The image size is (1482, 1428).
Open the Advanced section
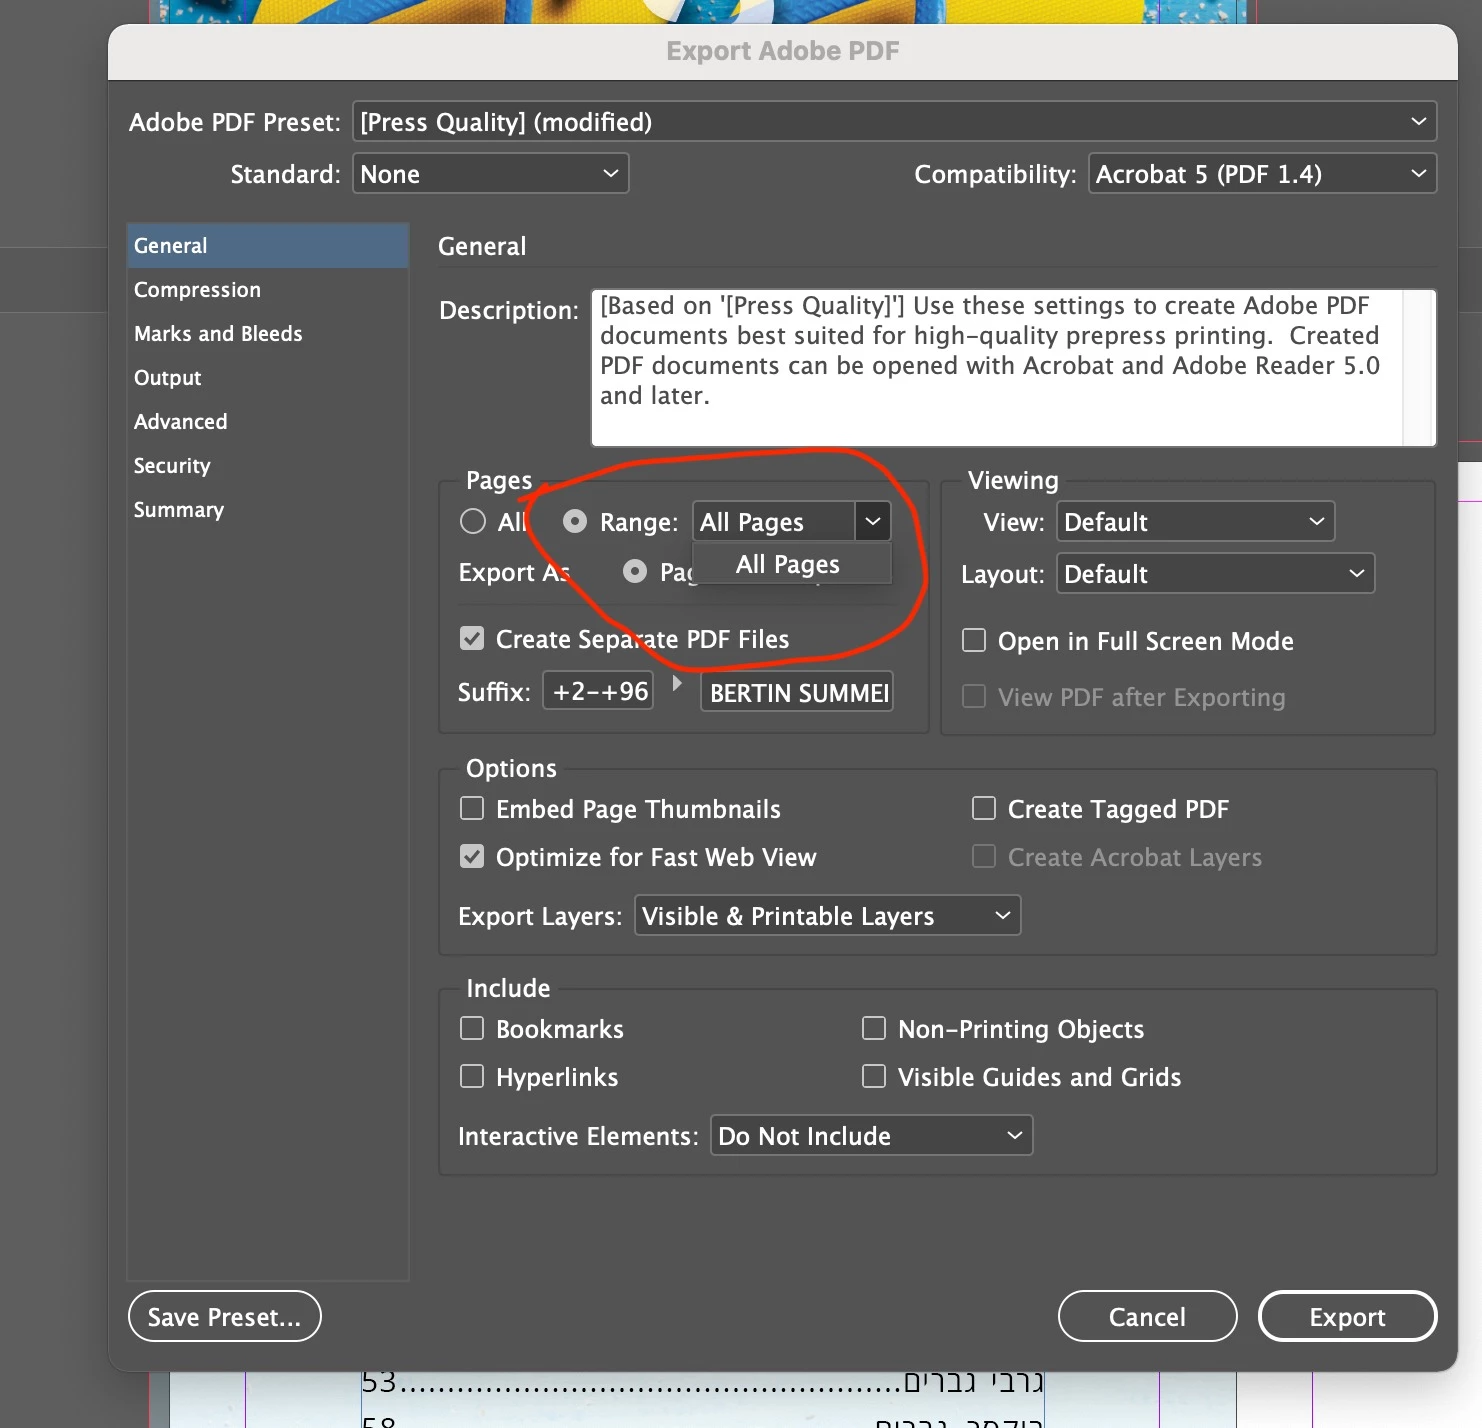268,422
